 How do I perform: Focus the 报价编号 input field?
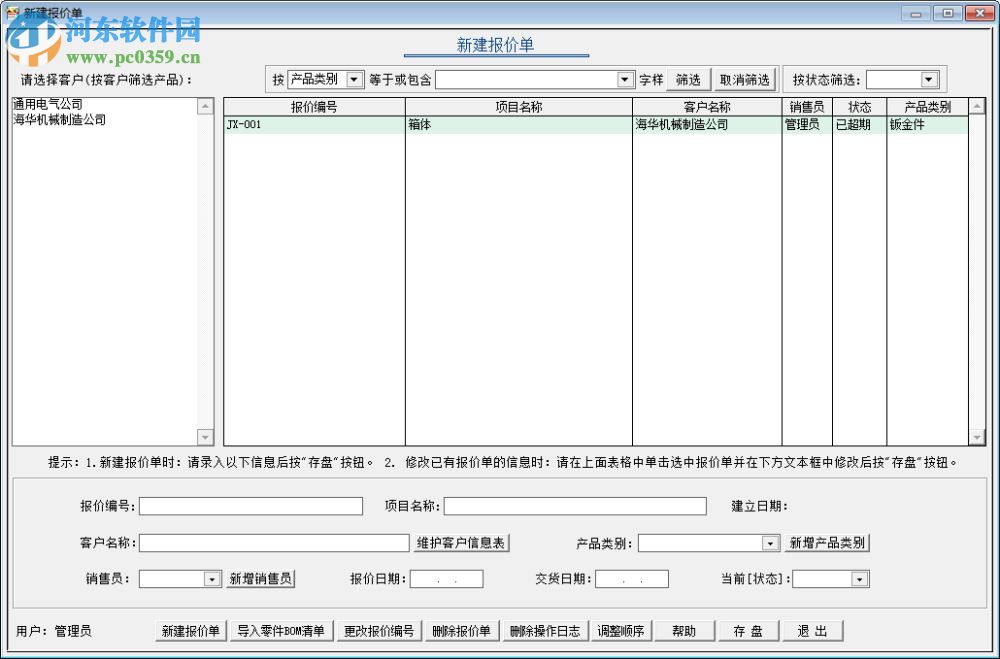click(x=251, y=506)
